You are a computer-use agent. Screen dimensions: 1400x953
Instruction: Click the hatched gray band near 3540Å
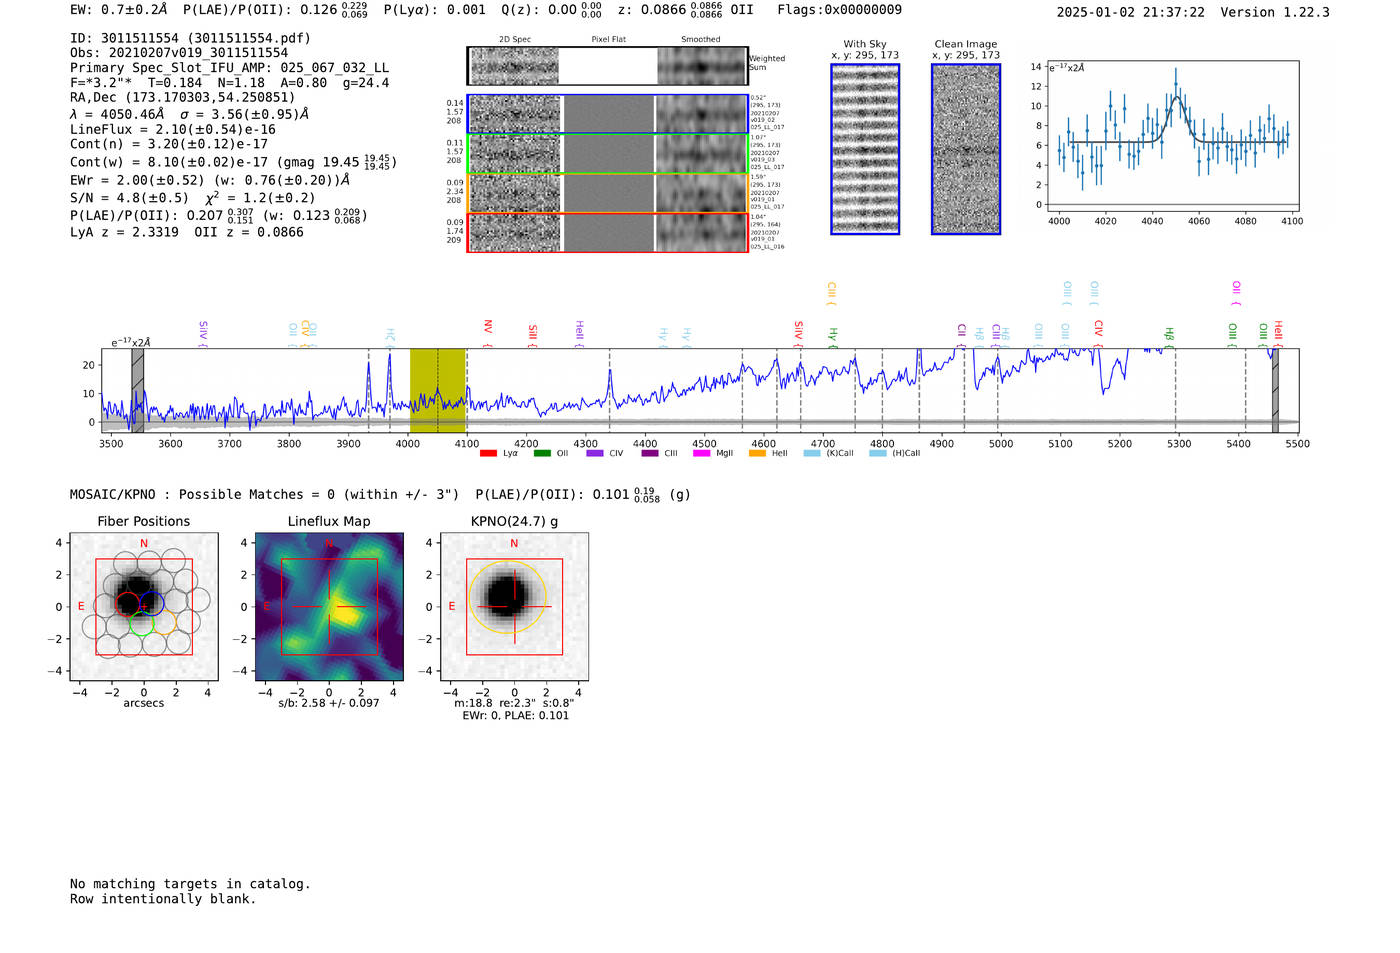[138, 390]
